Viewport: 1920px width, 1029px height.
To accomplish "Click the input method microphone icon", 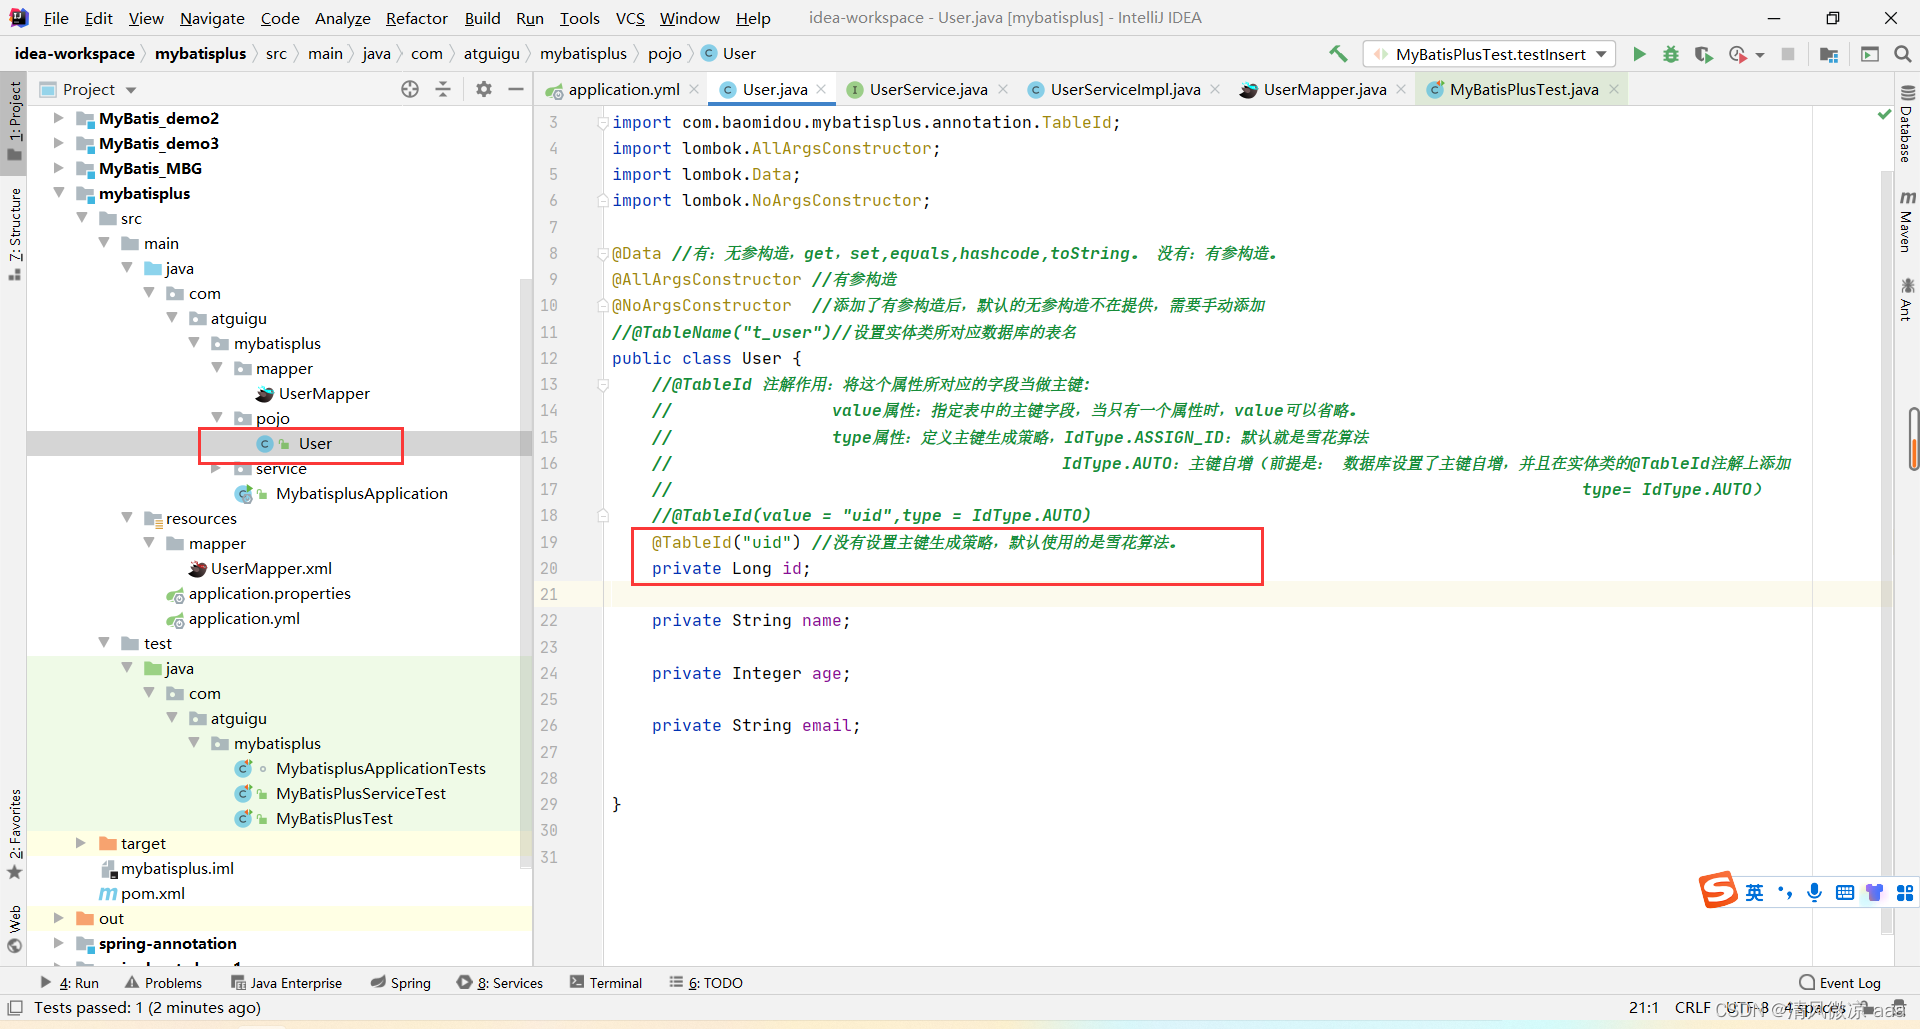I will (1814, 892).
